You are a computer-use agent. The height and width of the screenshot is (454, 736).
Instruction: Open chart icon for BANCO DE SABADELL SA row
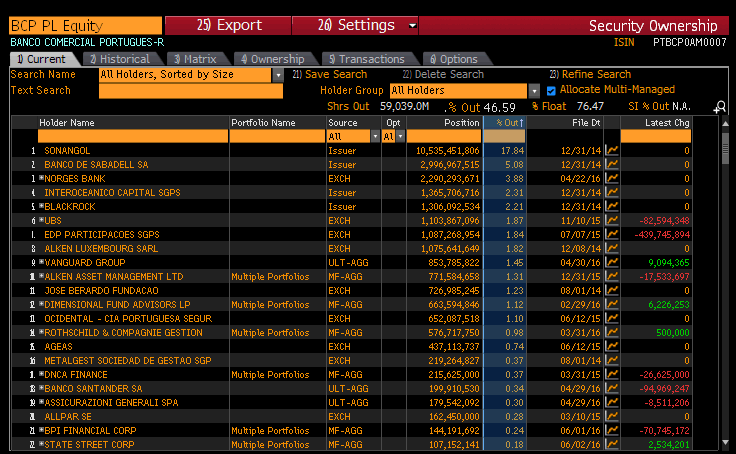(x=612, y=164)
